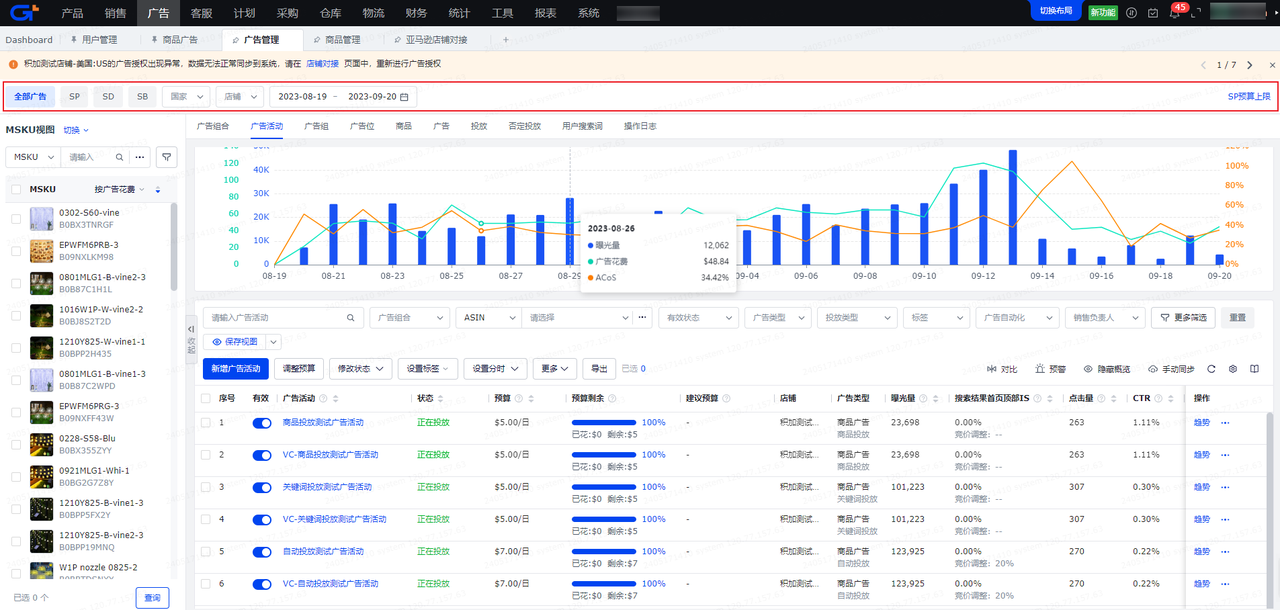Click the book help icon in table toolbar

point(1254,369)
